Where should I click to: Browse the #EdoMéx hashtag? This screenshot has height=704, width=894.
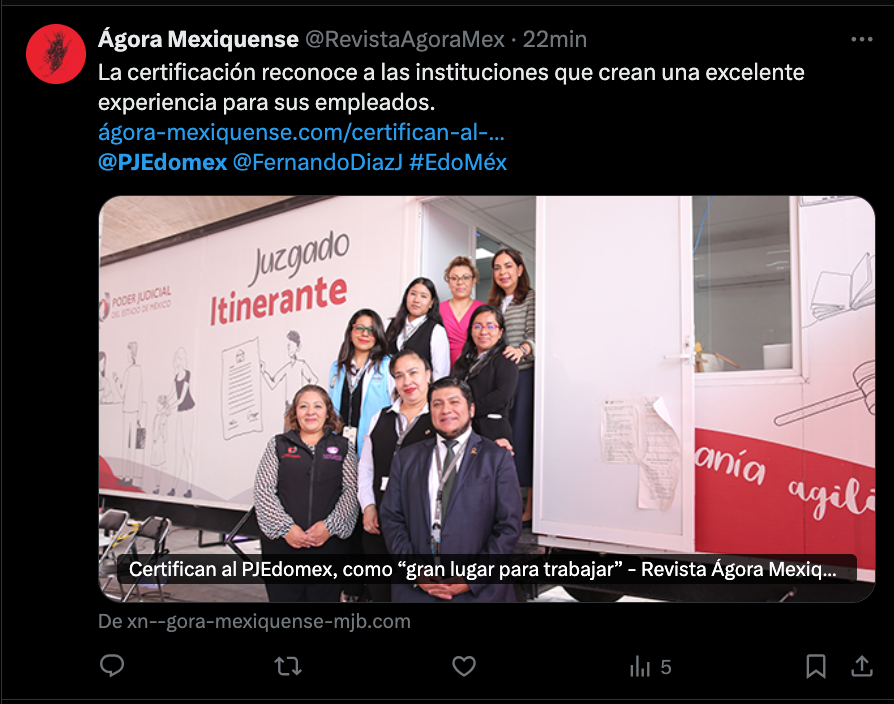[458, 162]
